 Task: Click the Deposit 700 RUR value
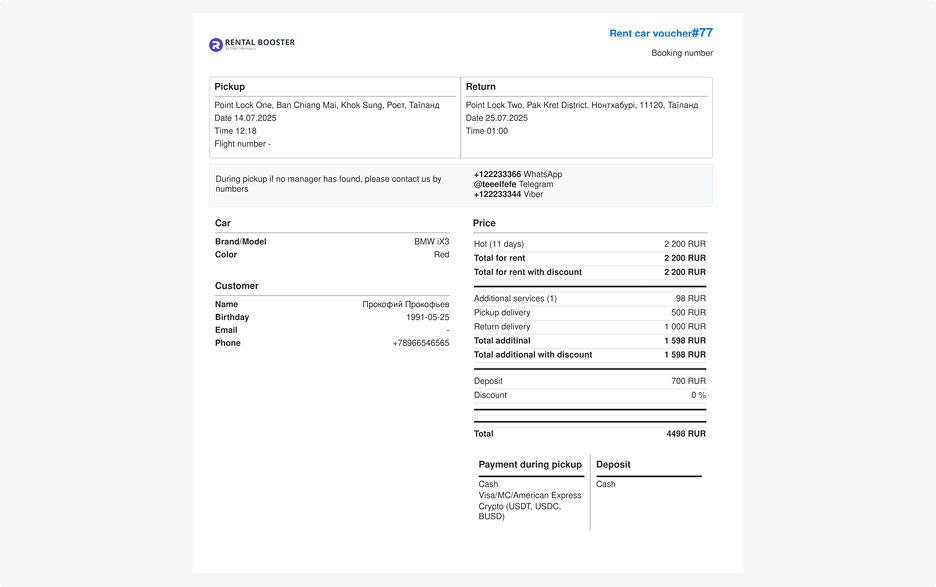688,381
